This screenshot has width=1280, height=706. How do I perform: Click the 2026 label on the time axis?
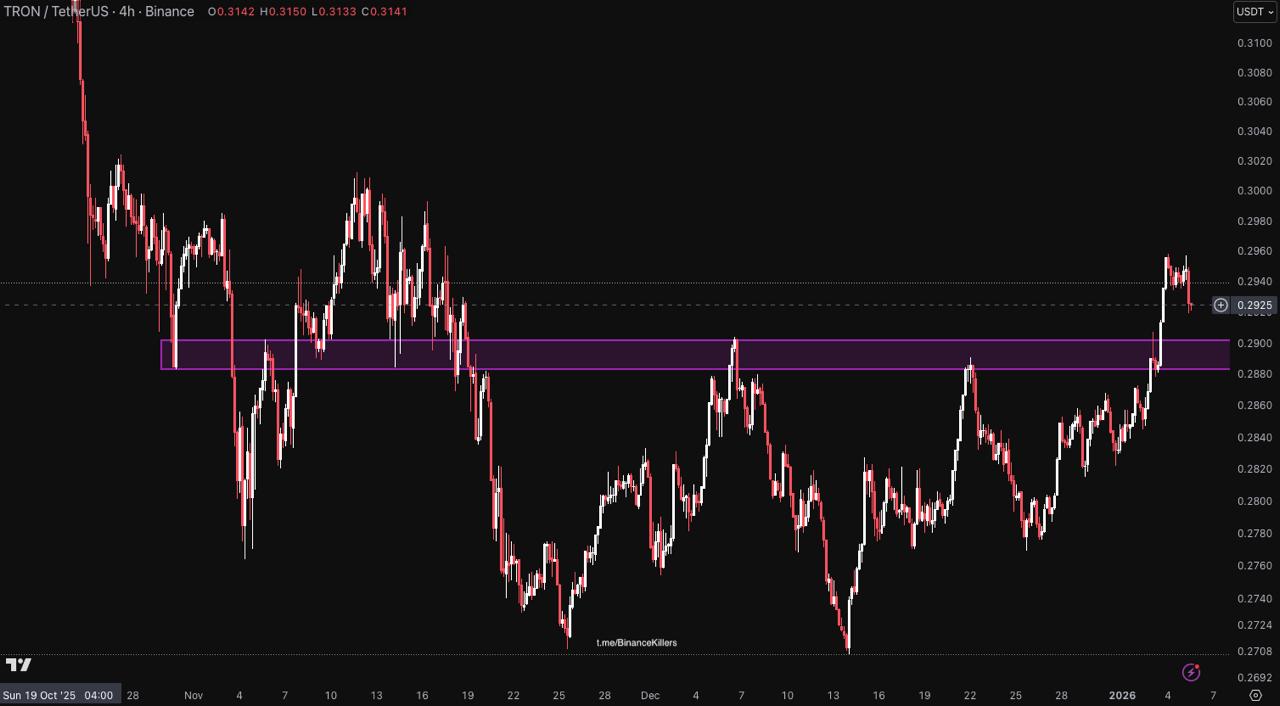point(1122,695)
